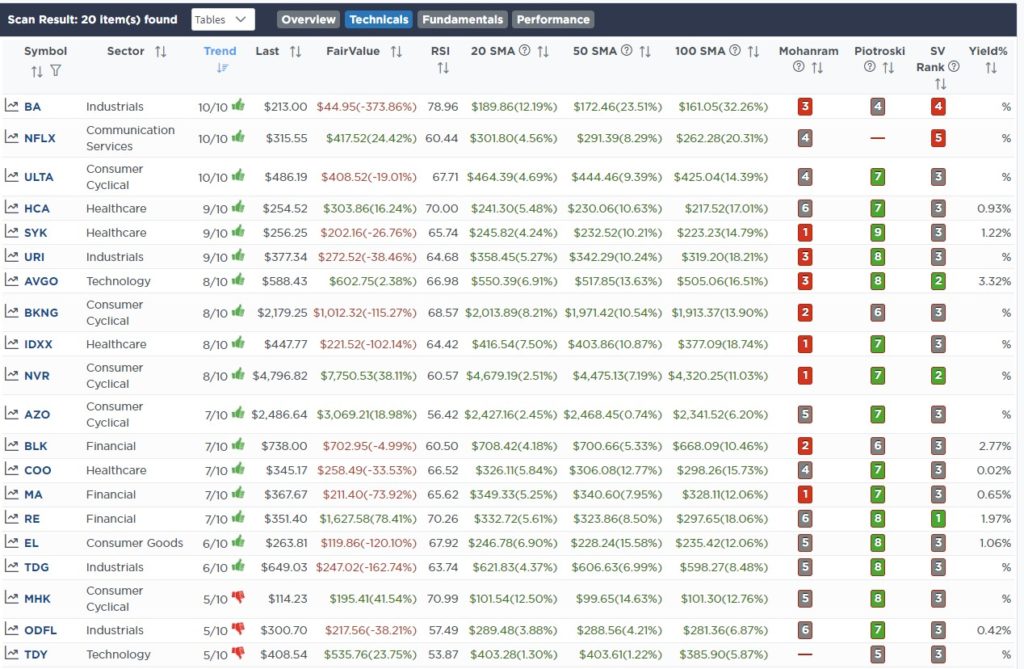Screen dimensions: 1024x669
Task: Open the chart icon for AVGO
Action: 12,280
